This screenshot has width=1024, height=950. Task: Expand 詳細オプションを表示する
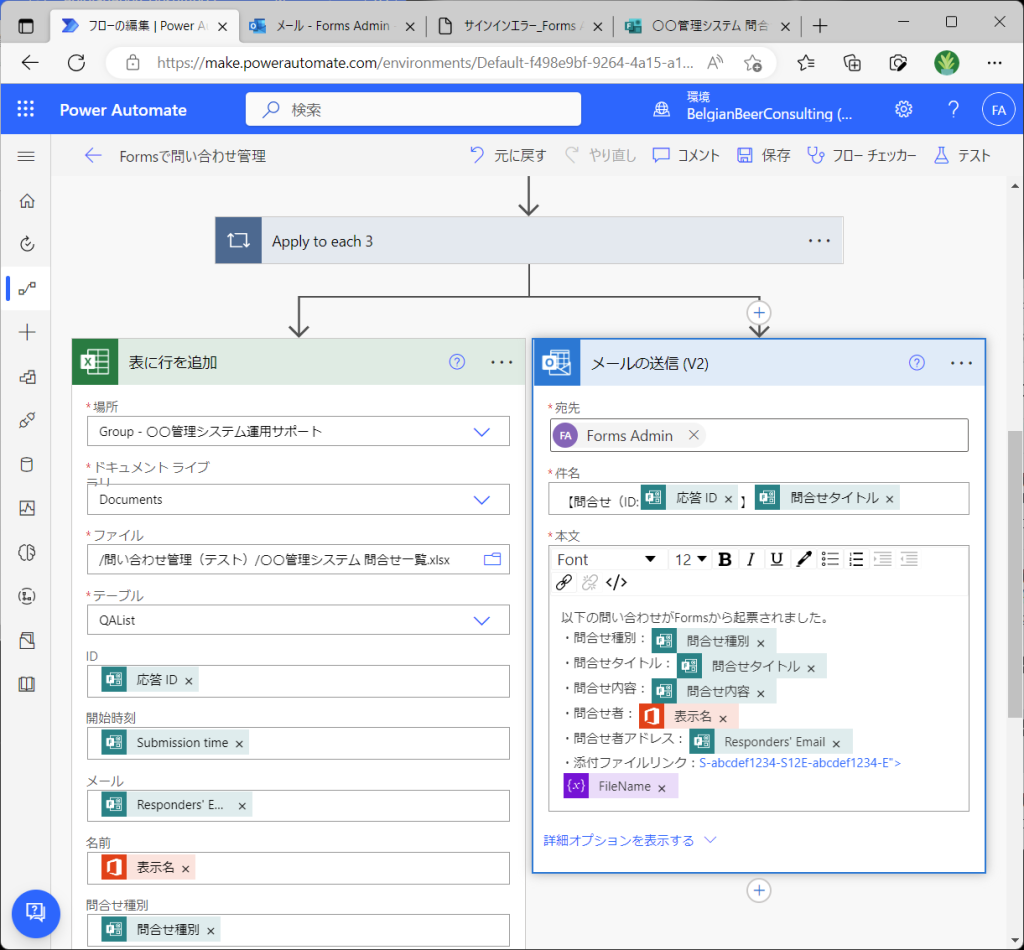coord(630,840)
